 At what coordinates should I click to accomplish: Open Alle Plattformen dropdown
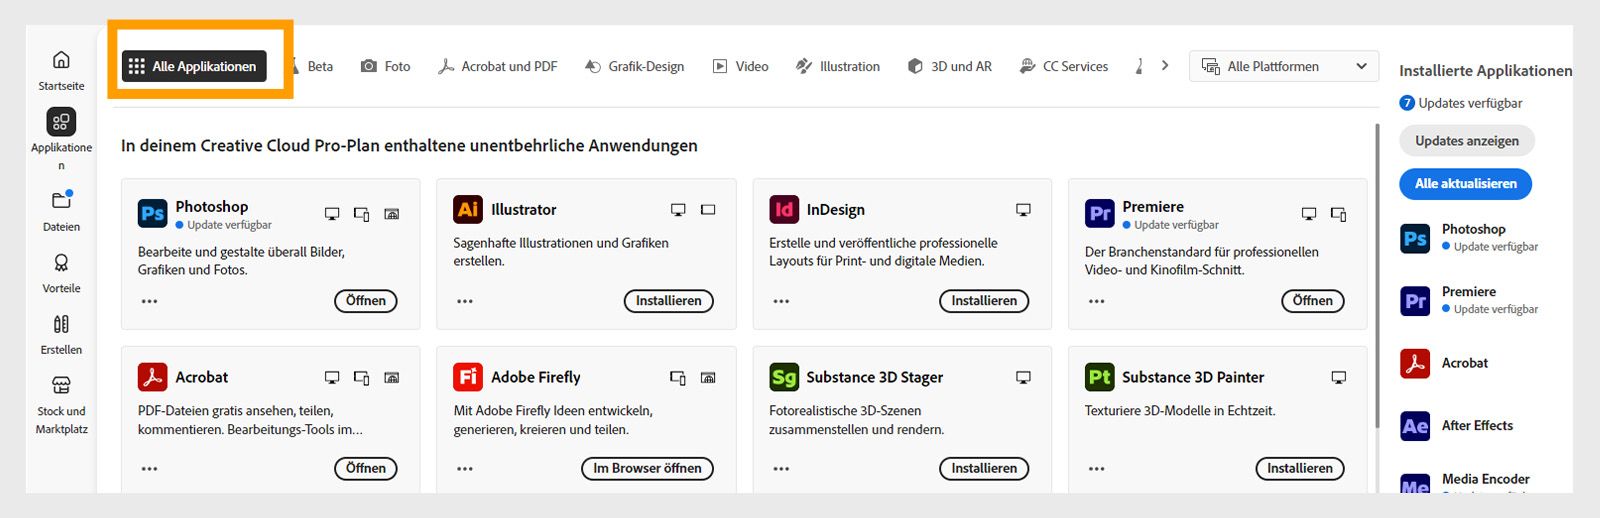(1283, 66)
